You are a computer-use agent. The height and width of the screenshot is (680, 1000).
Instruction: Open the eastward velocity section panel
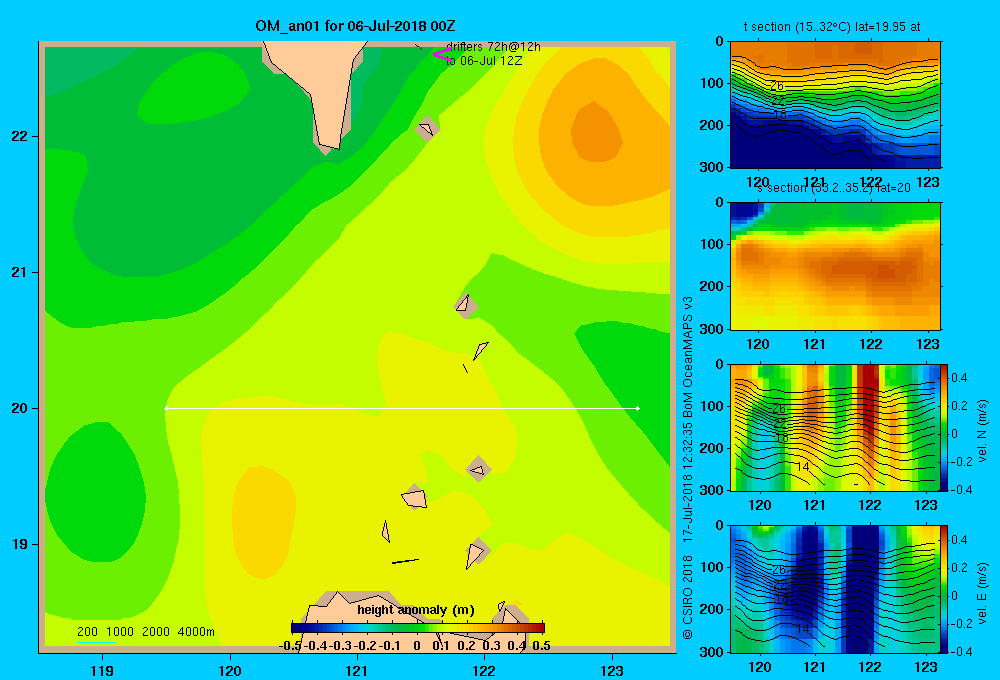click(835, 589)
